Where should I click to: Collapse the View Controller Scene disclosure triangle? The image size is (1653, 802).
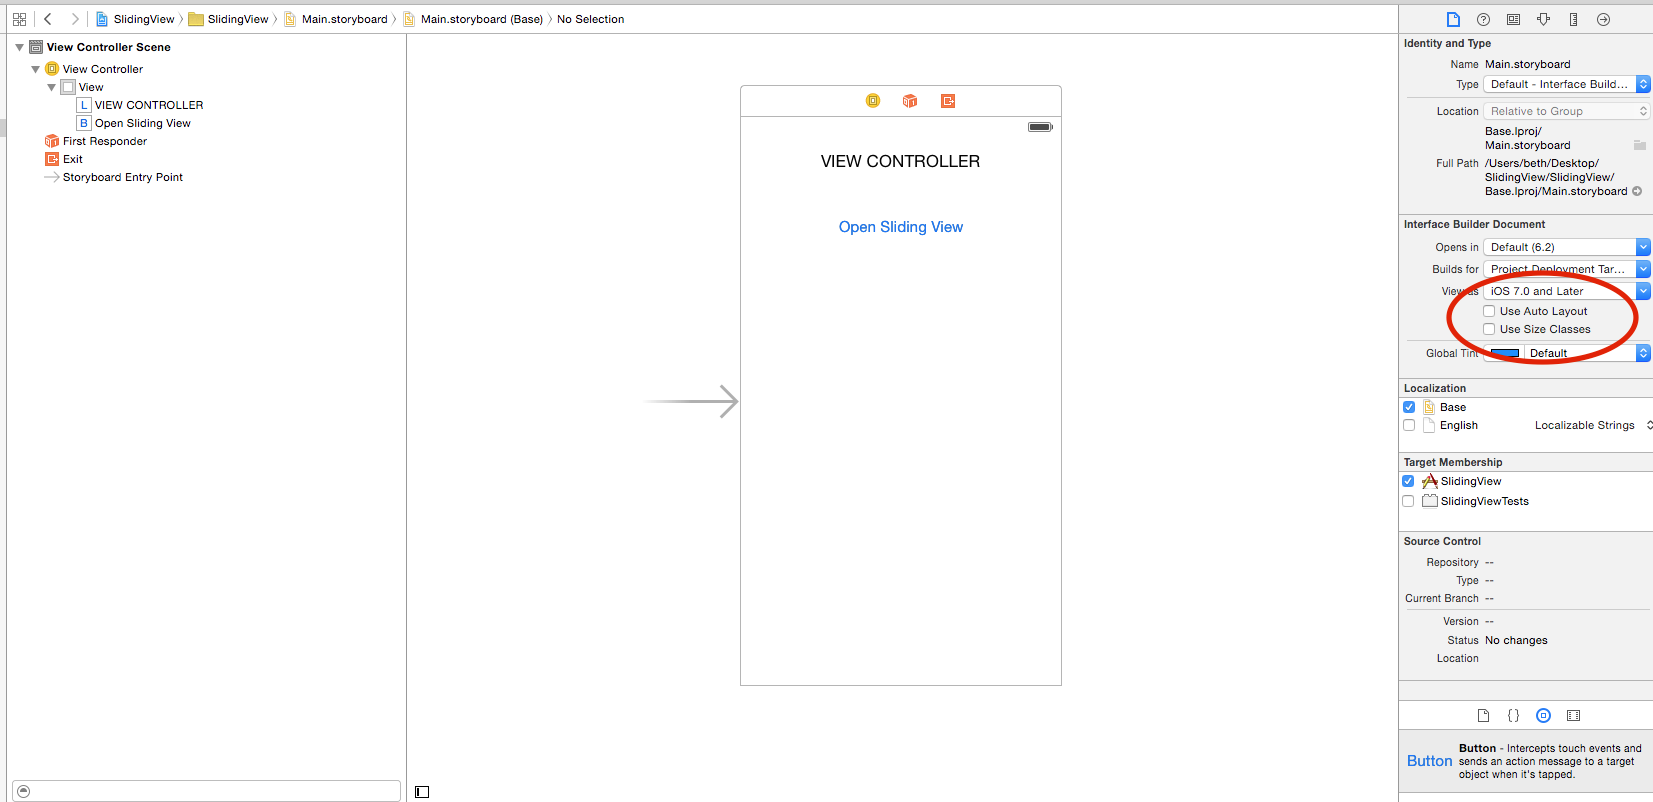click(x=19, y=47)
